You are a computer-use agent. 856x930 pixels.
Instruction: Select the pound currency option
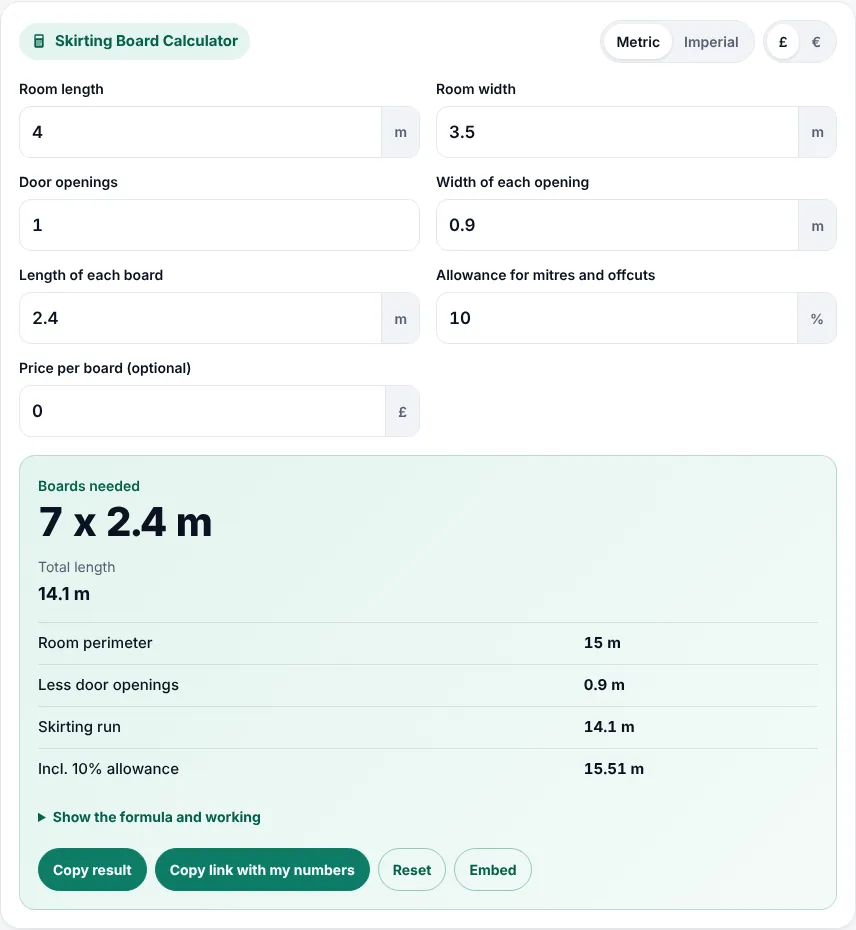click(783, 42)
